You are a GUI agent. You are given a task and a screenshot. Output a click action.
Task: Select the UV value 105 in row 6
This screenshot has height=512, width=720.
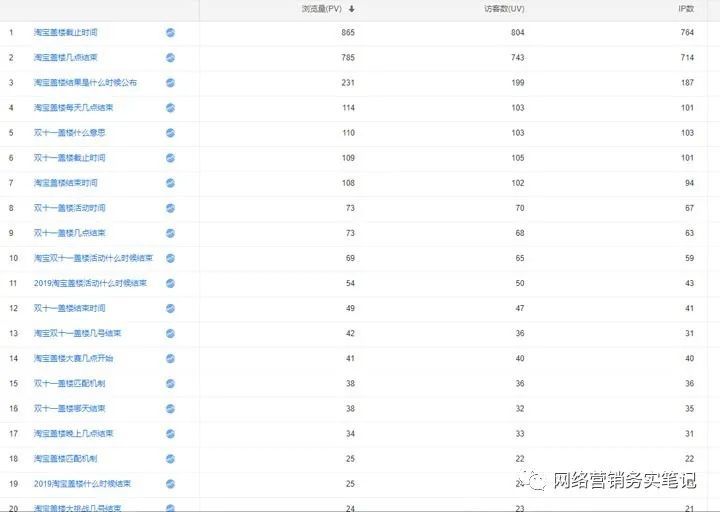[x=518, y=158]
